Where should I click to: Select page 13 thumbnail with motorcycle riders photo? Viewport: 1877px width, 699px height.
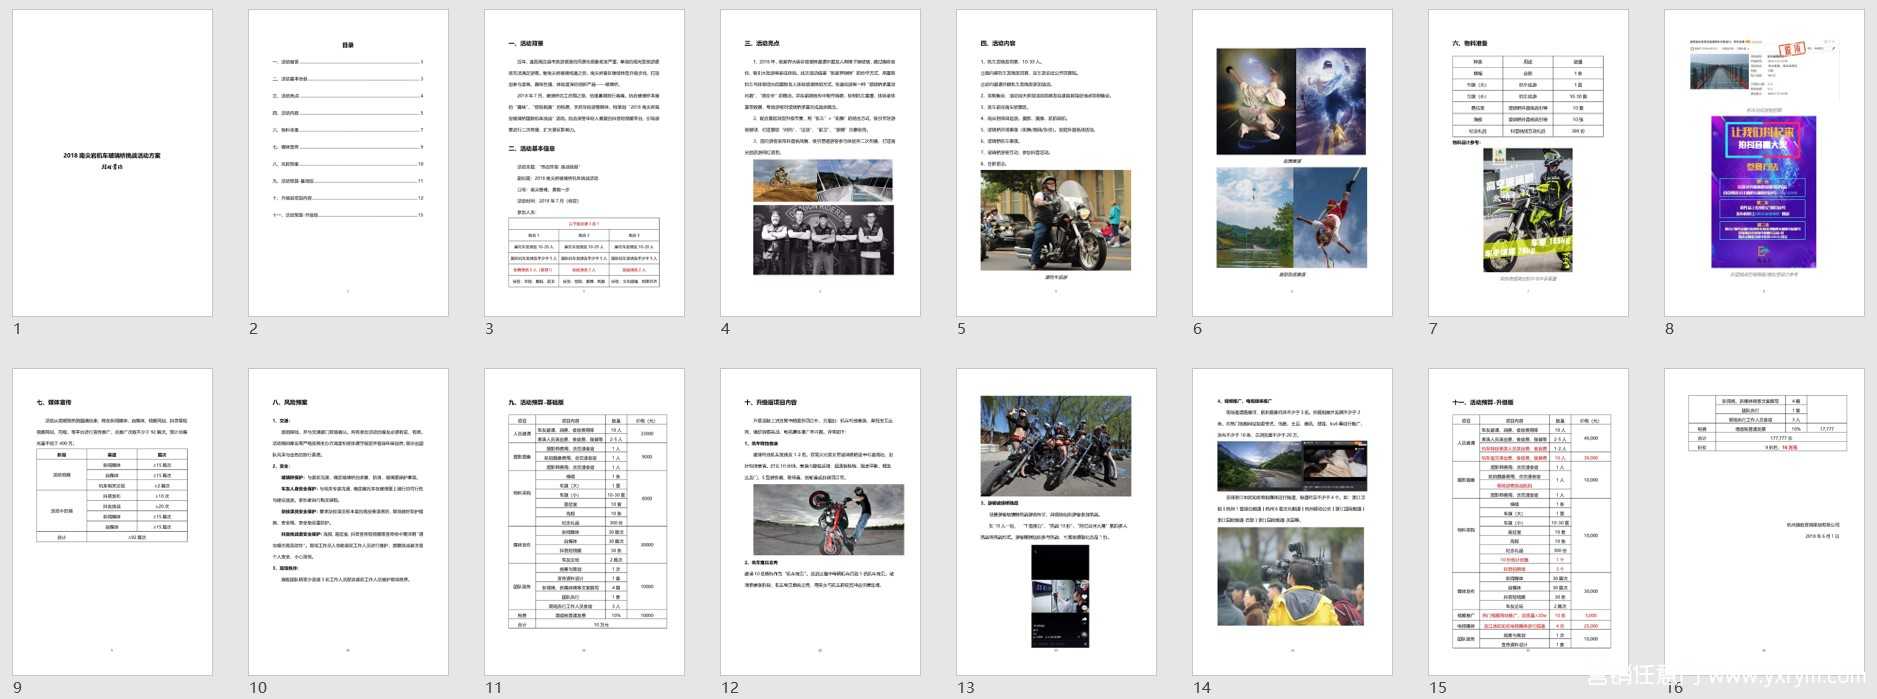tap(1056, 522)
